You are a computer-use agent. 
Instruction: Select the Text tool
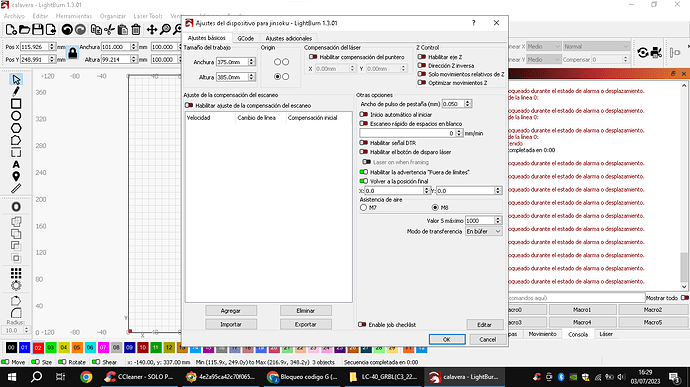coord(16,165)
